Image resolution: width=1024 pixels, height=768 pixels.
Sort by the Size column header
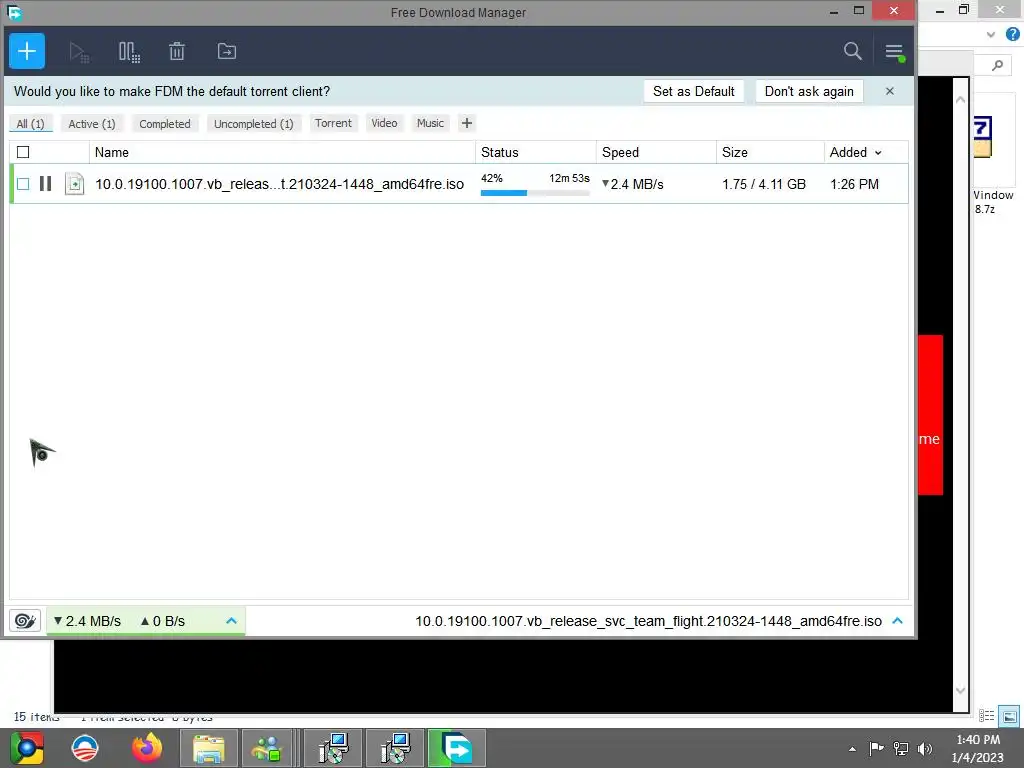coord(735,152)
